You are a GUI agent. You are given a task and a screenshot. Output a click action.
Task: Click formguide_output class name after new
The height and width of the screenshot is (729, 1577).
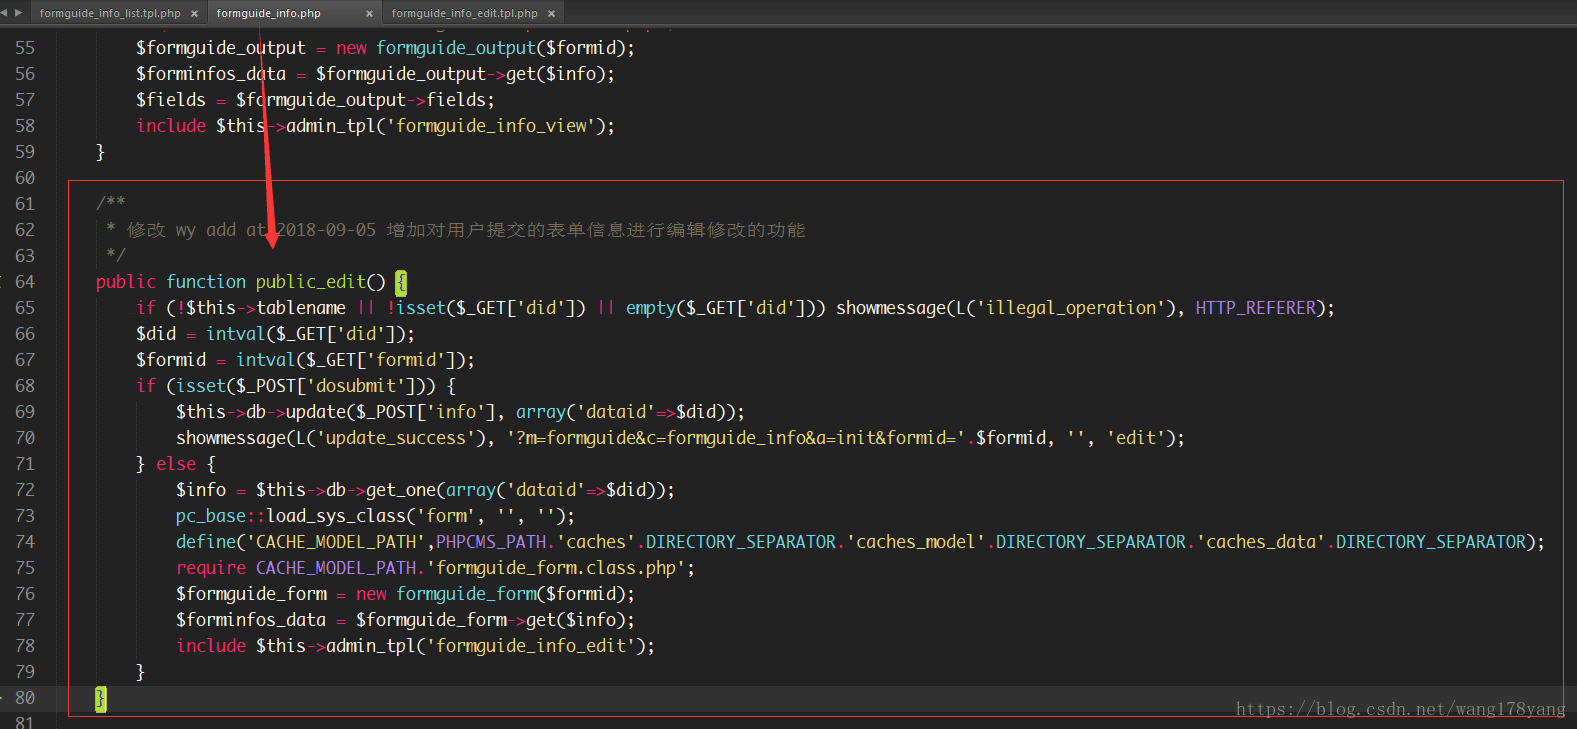coord(456,48)
